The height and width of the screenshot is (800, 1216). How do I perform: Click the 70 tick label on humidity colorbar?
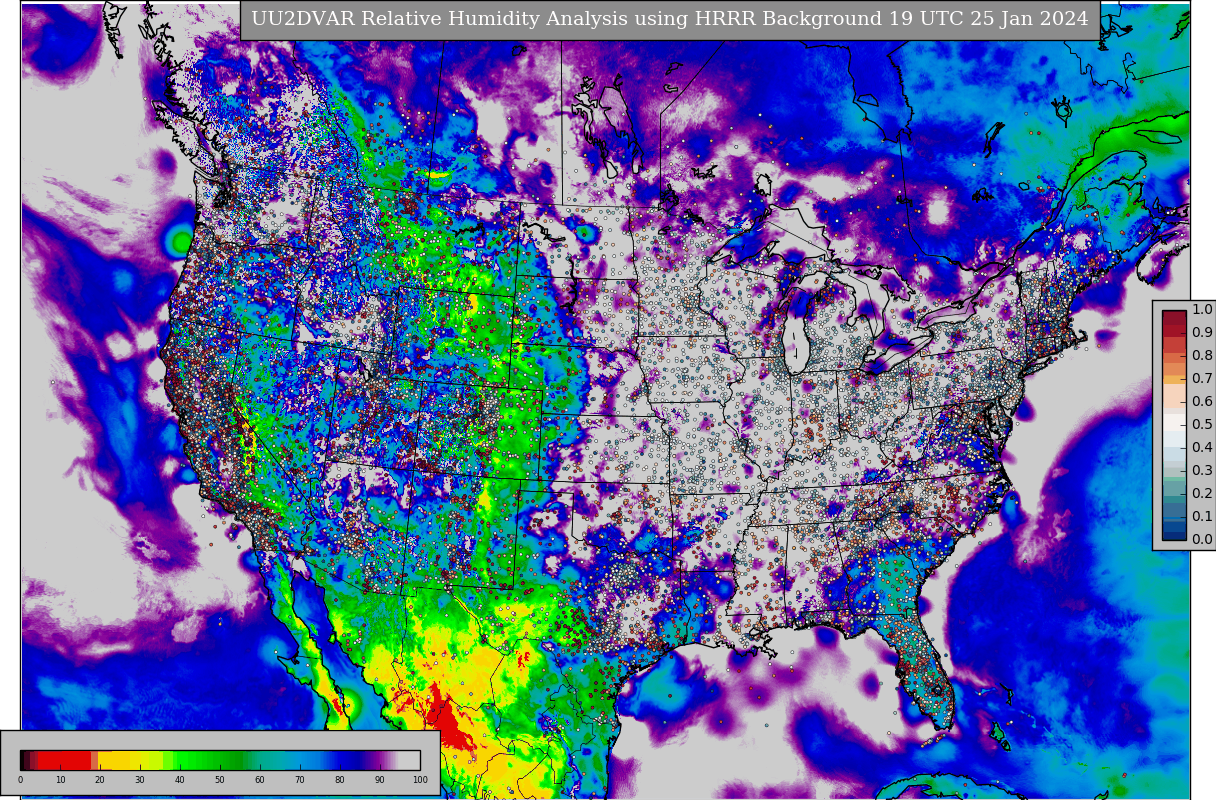point(300,780)
